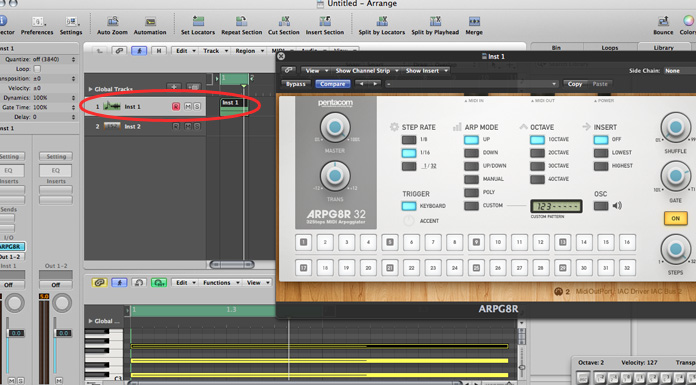Expand the Global Tracks disclosure triangle
696x385 pixels.
pos(91,89)
